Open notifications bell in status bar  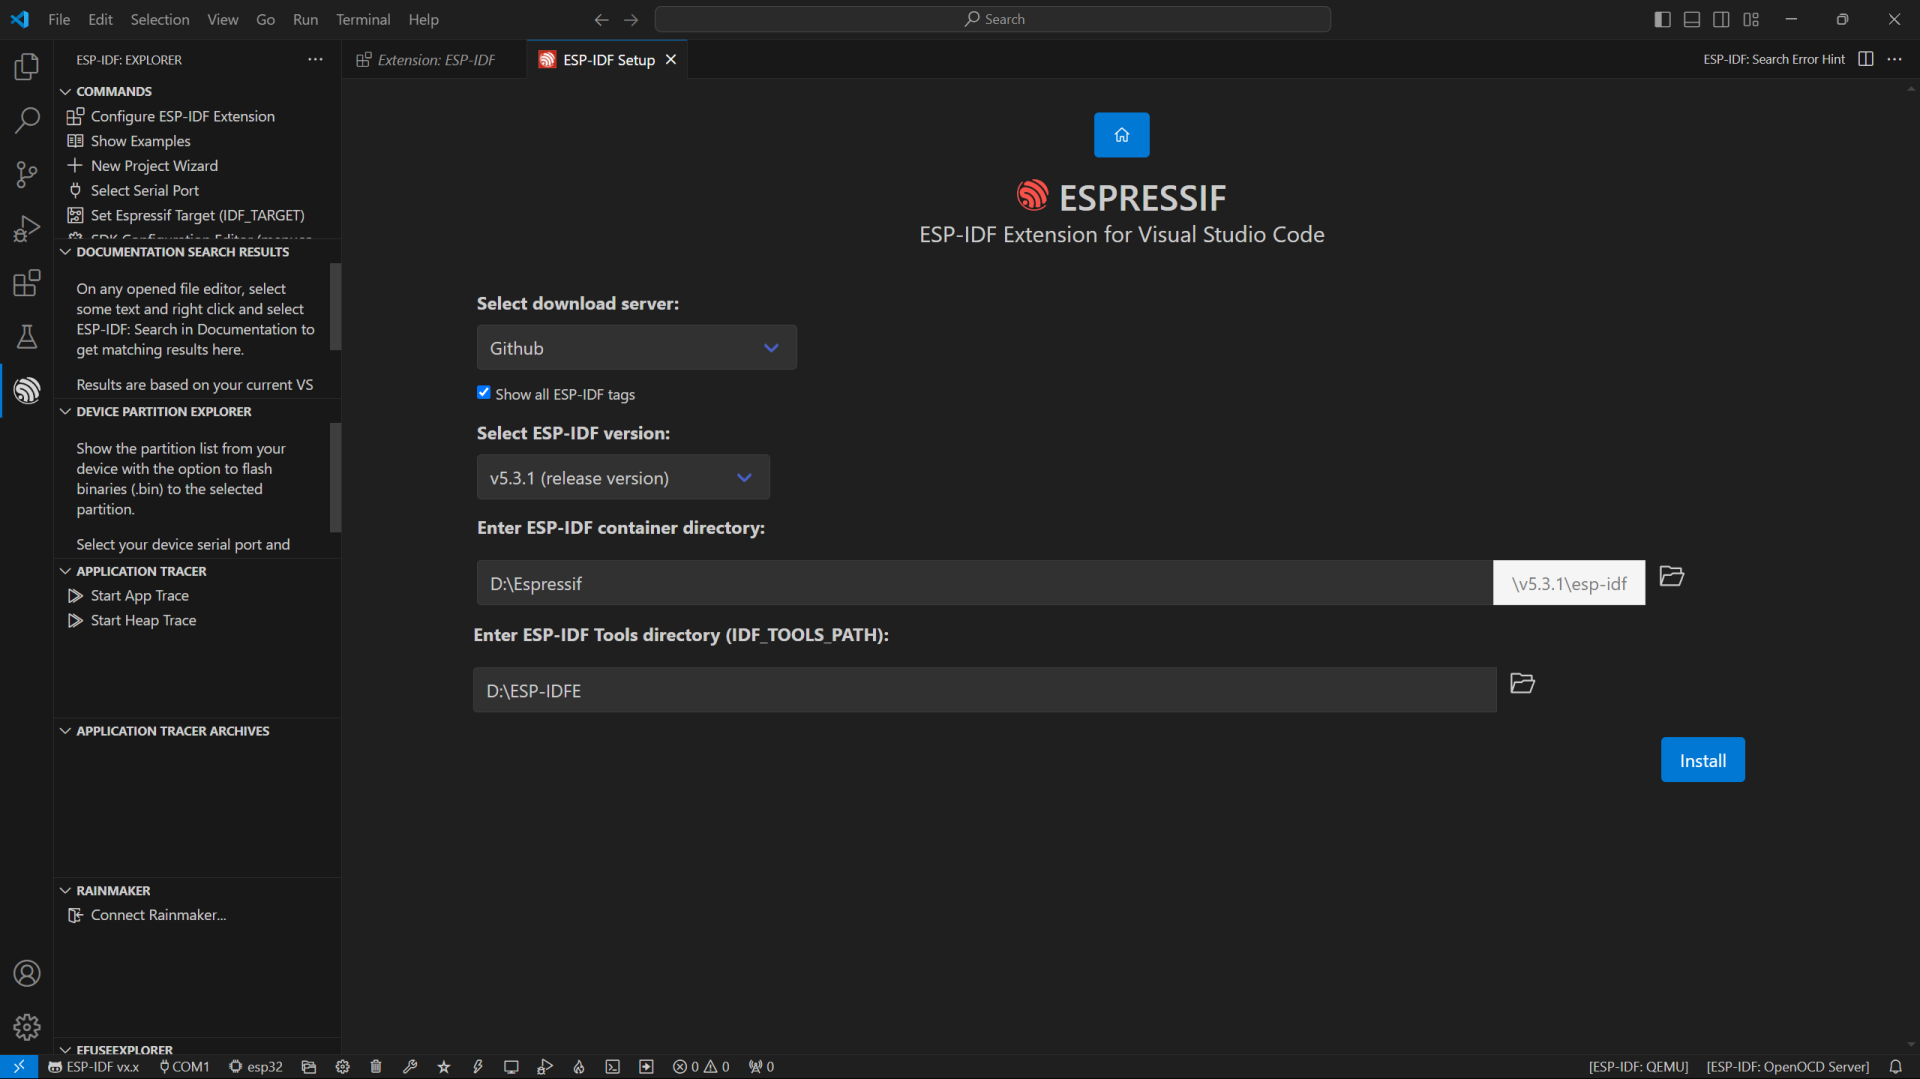click(x=1895, y=1067)
